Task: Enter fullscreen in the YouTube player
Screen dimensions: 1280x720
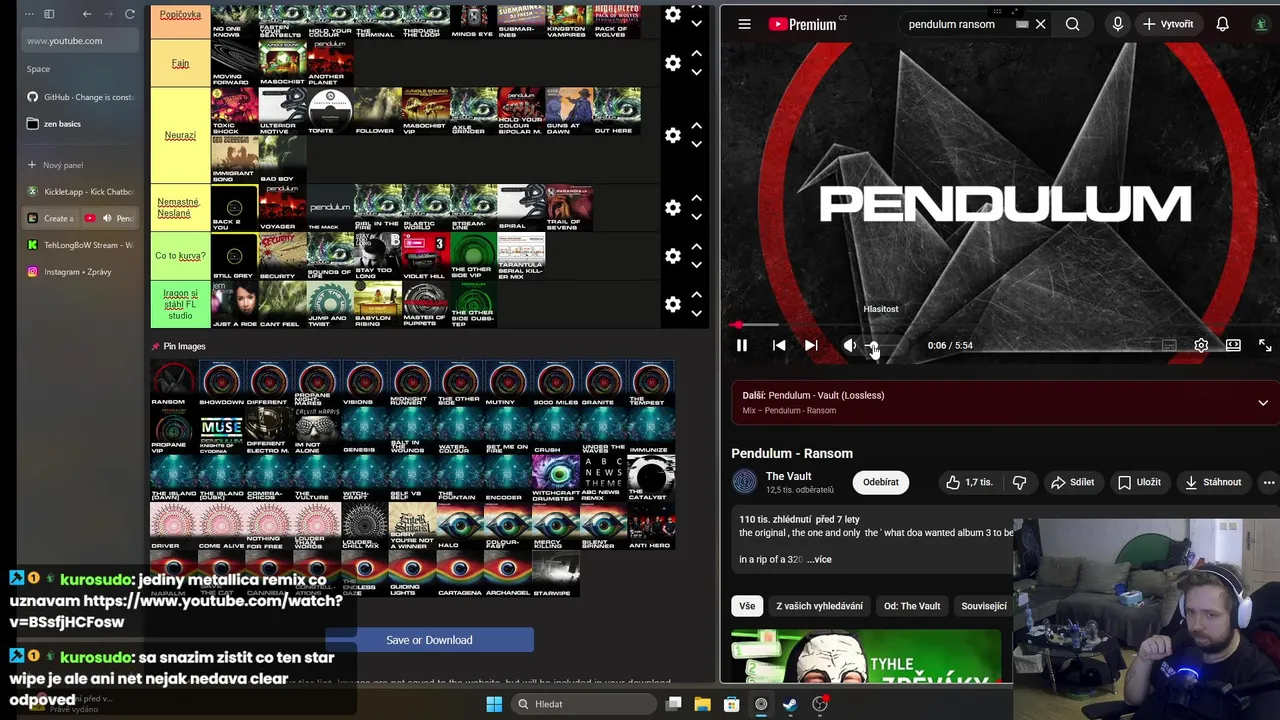Action: click(1265, 345)
